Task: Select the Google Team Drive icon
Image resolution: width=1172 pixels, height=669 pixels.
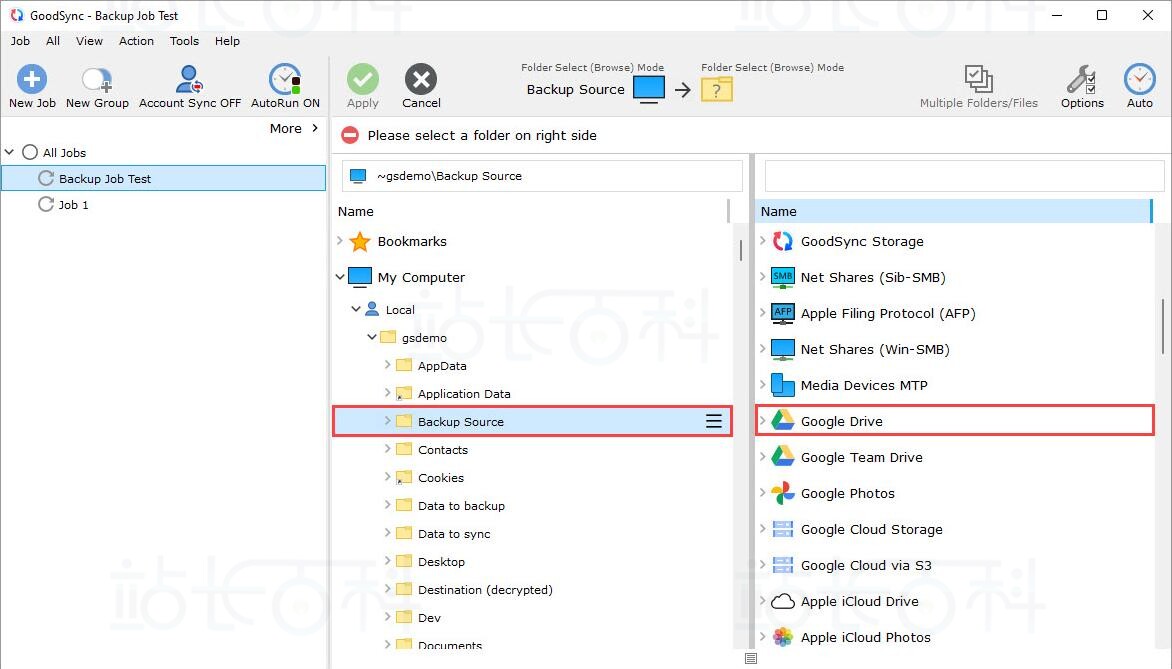Action: (x=783, y=457)
